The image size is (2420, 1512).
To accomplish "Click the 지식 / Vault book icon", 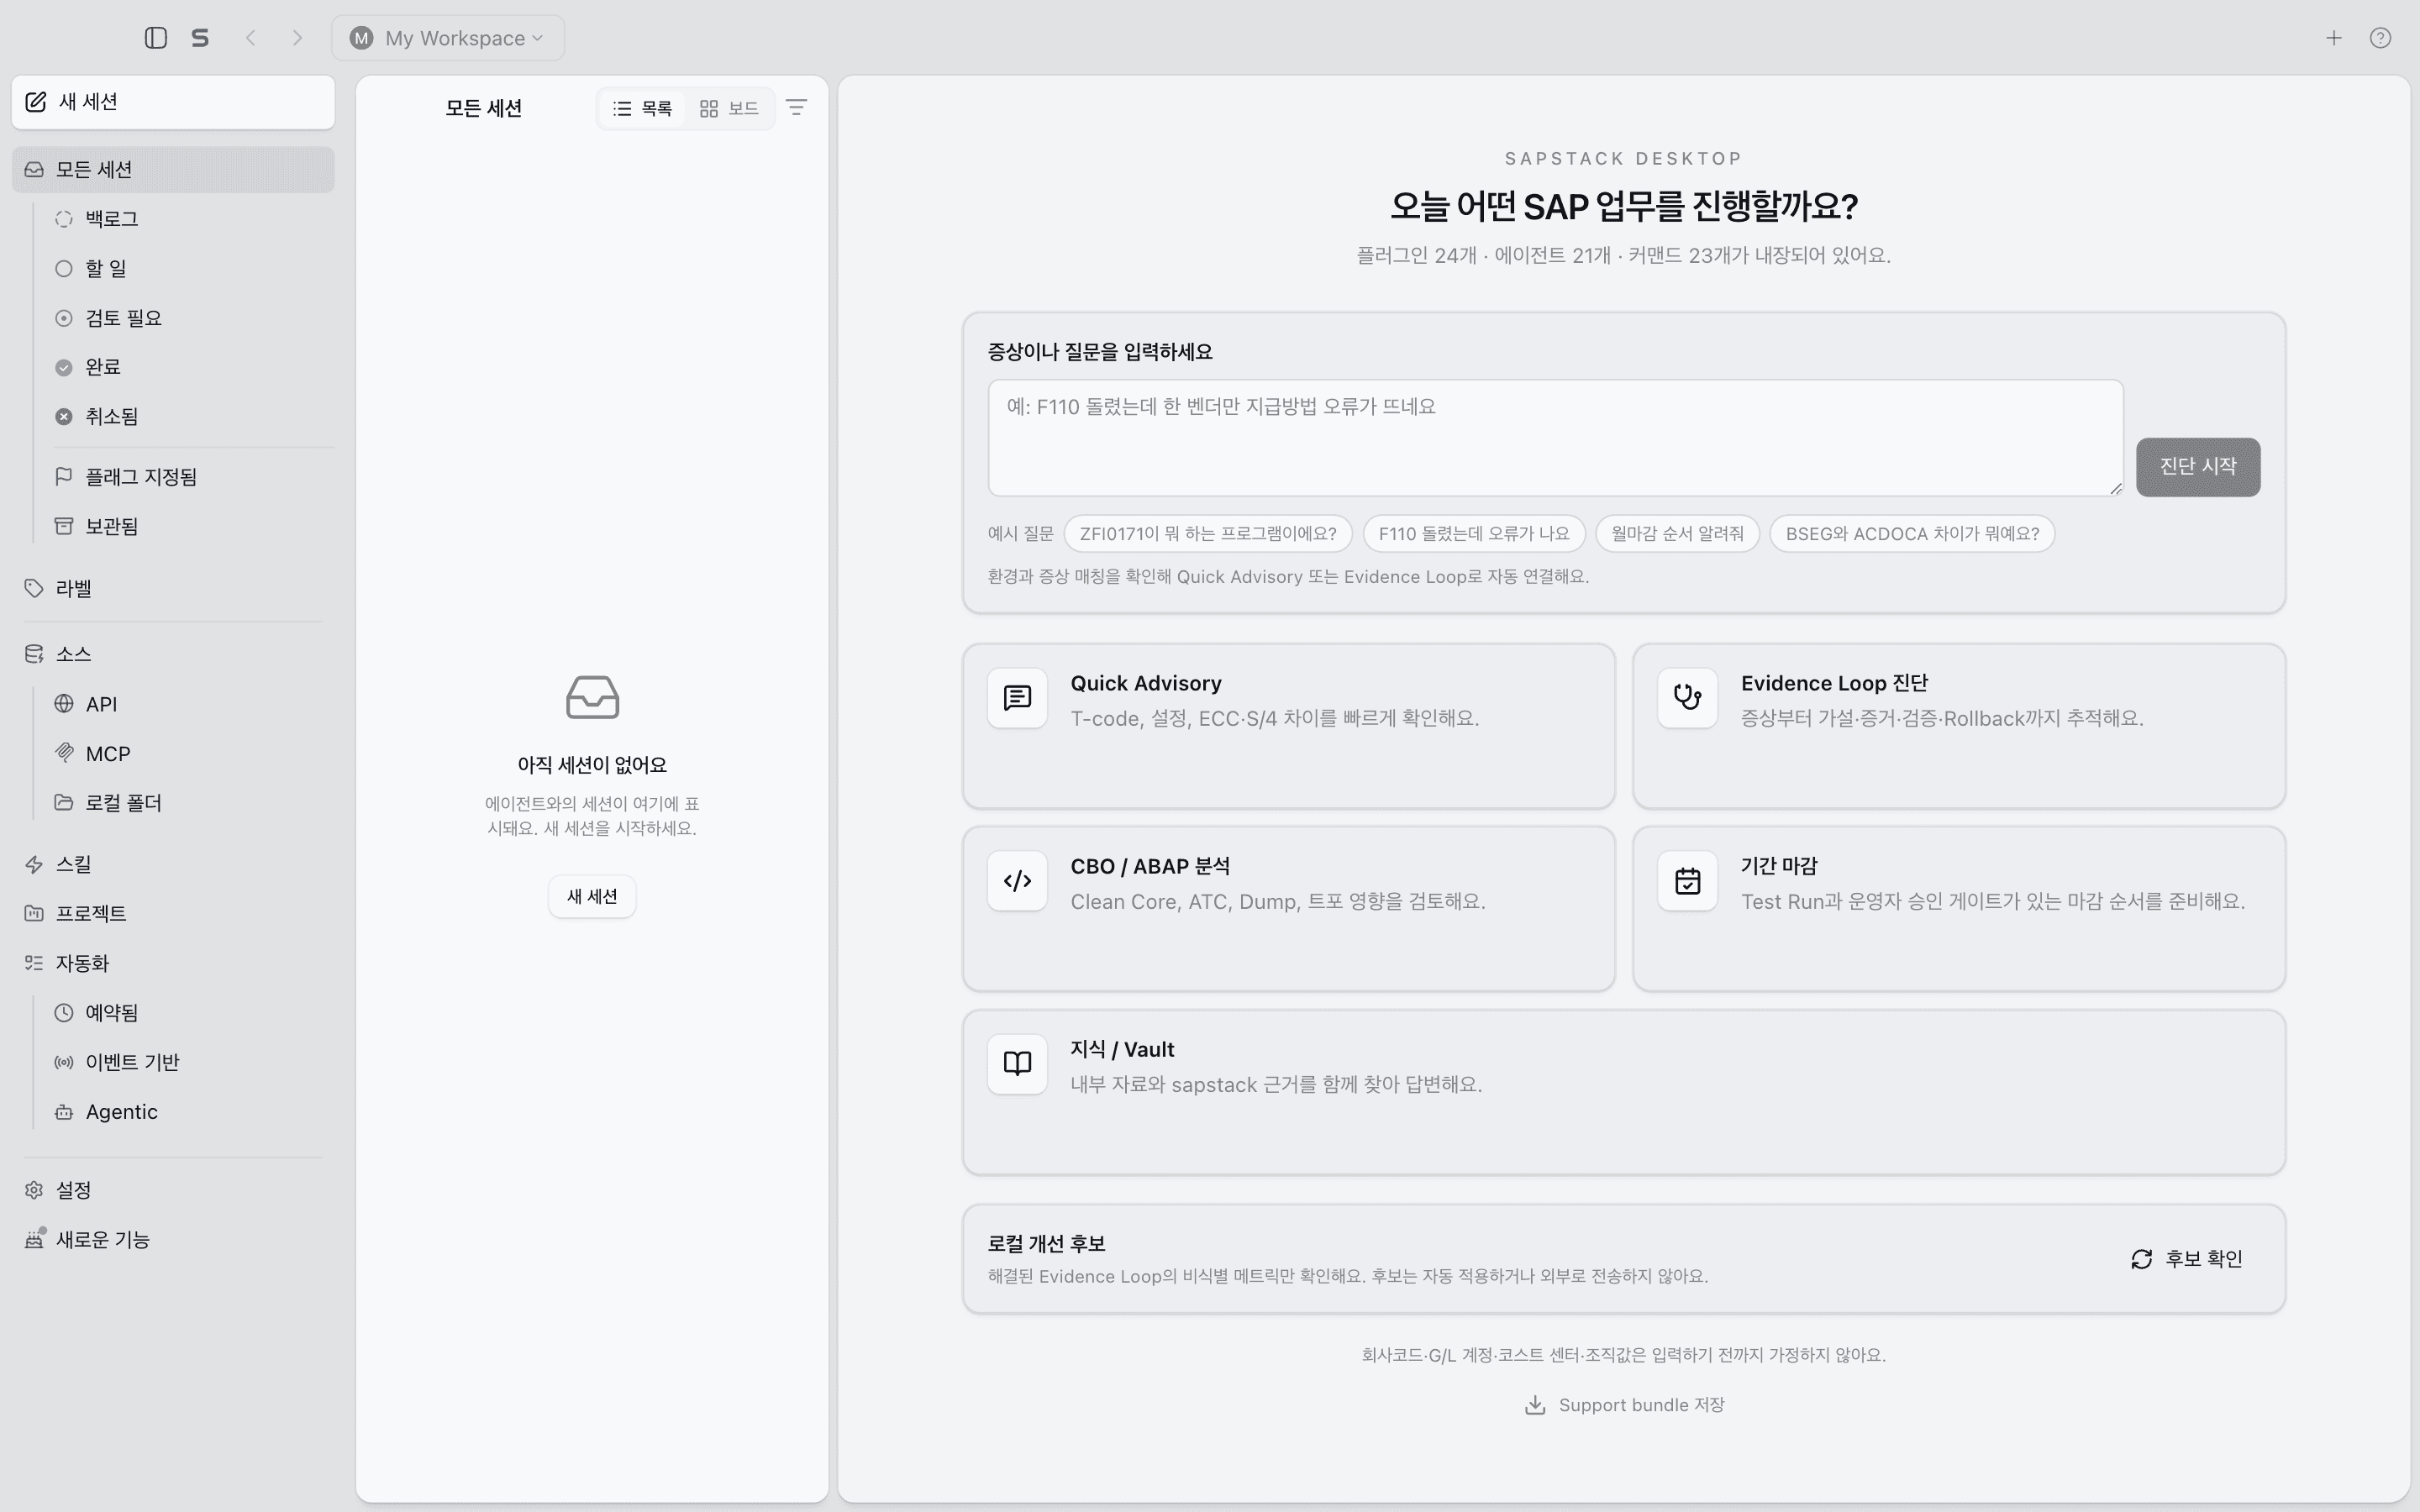I will (x=1017, y=1064).
